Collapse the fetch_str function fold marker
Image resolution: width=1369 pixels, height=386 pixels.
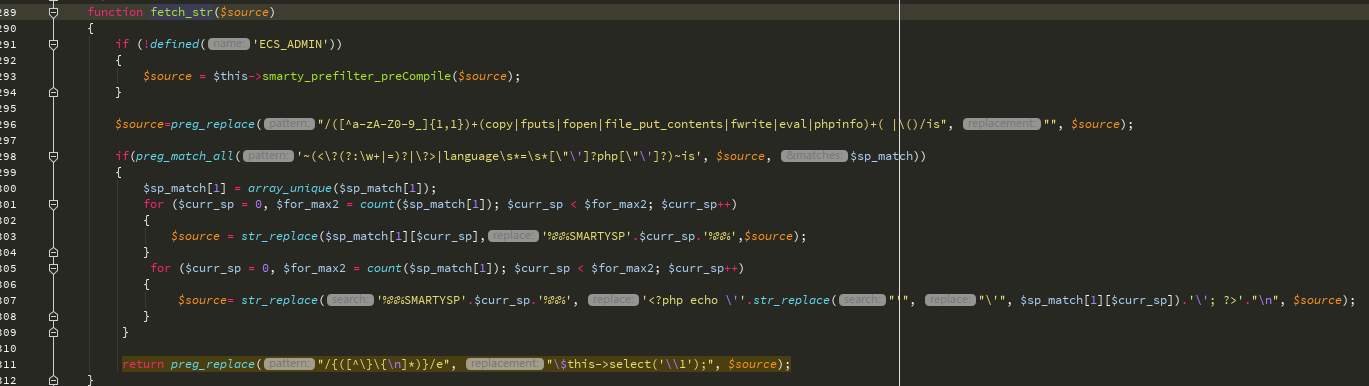(x=54, y=12)
